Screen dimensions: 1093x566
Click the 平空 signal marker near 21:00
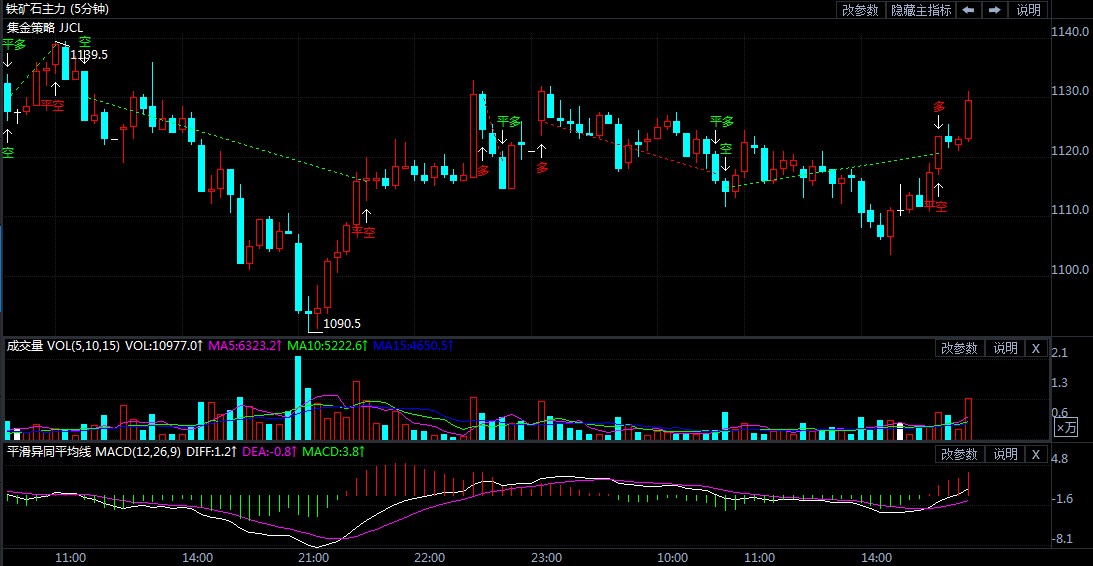point(362,232)
